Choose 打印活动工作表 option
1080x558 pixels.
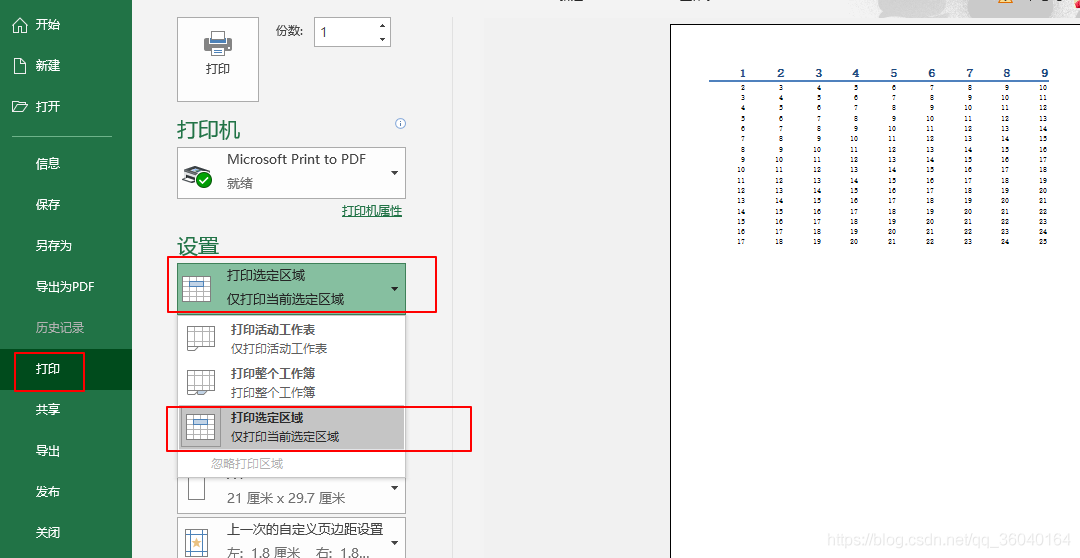click(291, 339)
